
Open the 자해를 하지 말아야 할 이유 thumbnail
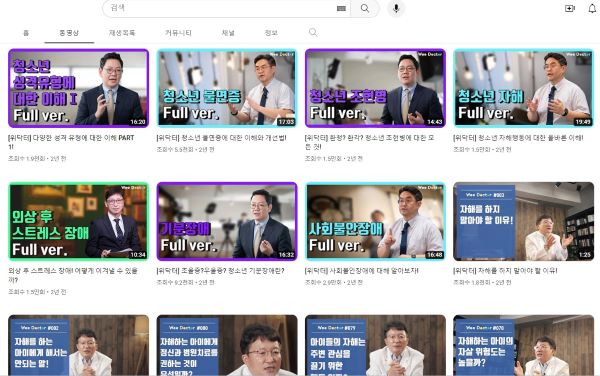[523, 221]
